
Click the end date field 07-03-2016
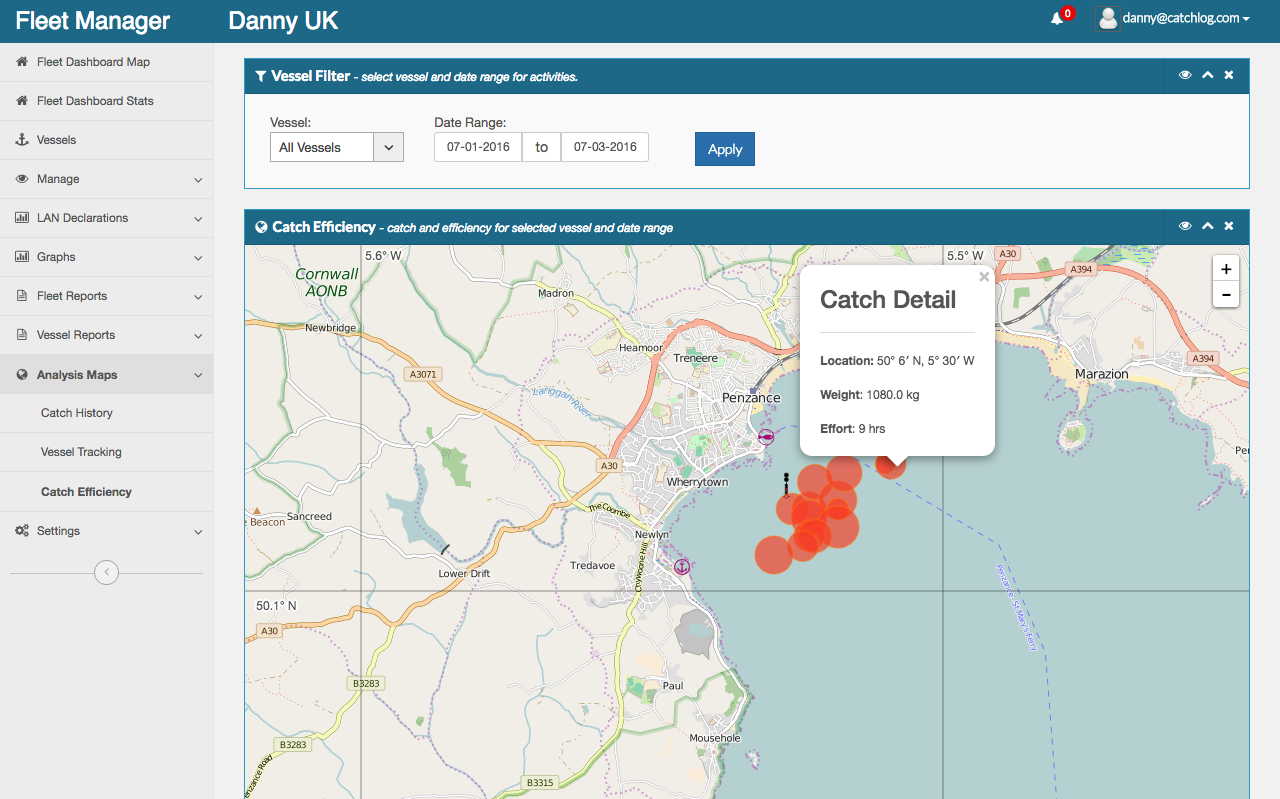coord(605,147)
